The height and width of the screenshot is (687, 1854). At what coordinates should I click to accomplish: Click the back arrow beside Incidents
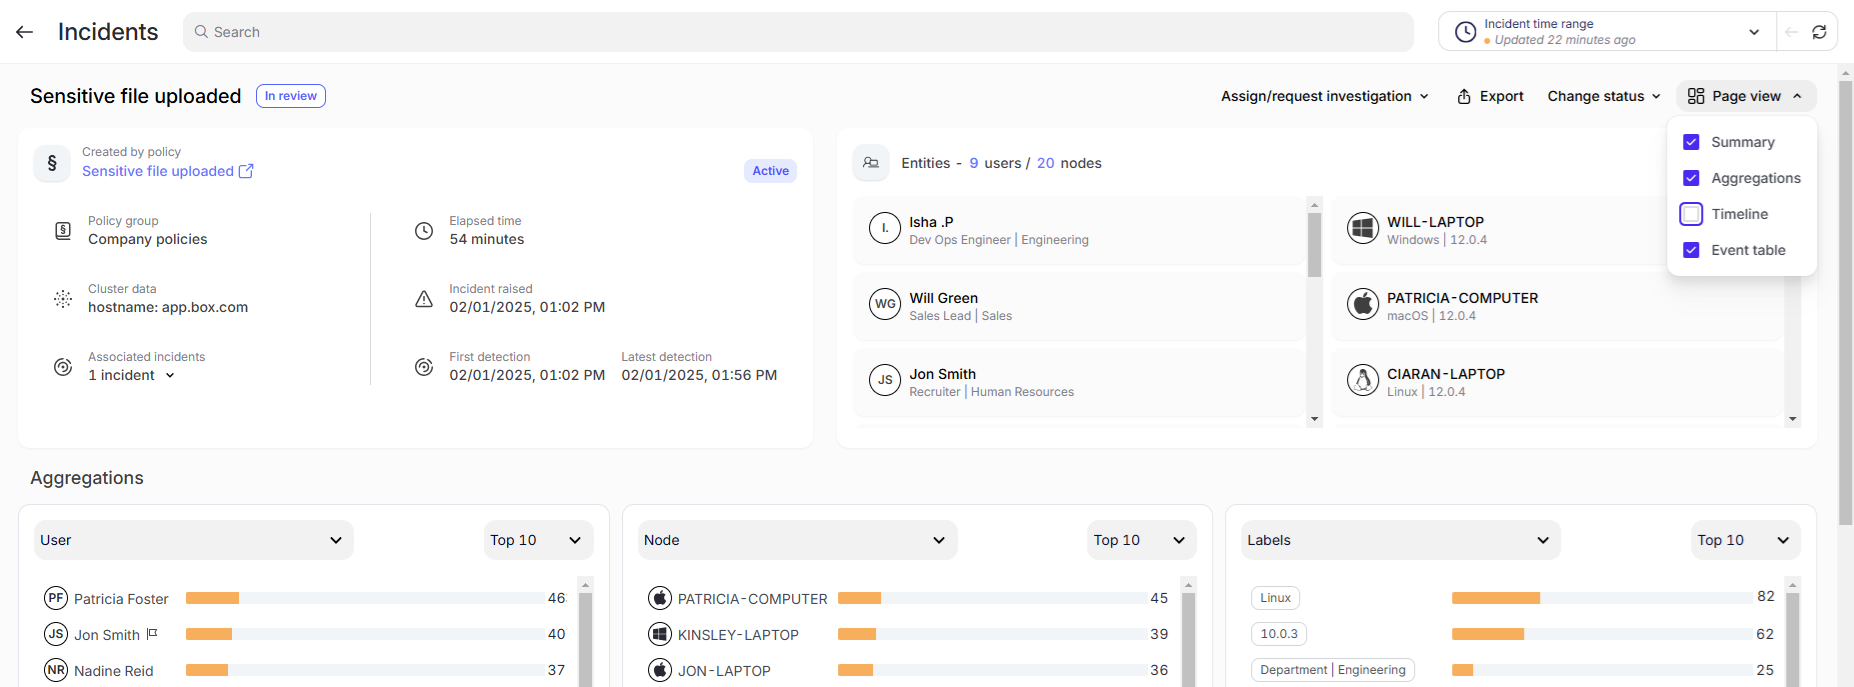pos(25,32)
